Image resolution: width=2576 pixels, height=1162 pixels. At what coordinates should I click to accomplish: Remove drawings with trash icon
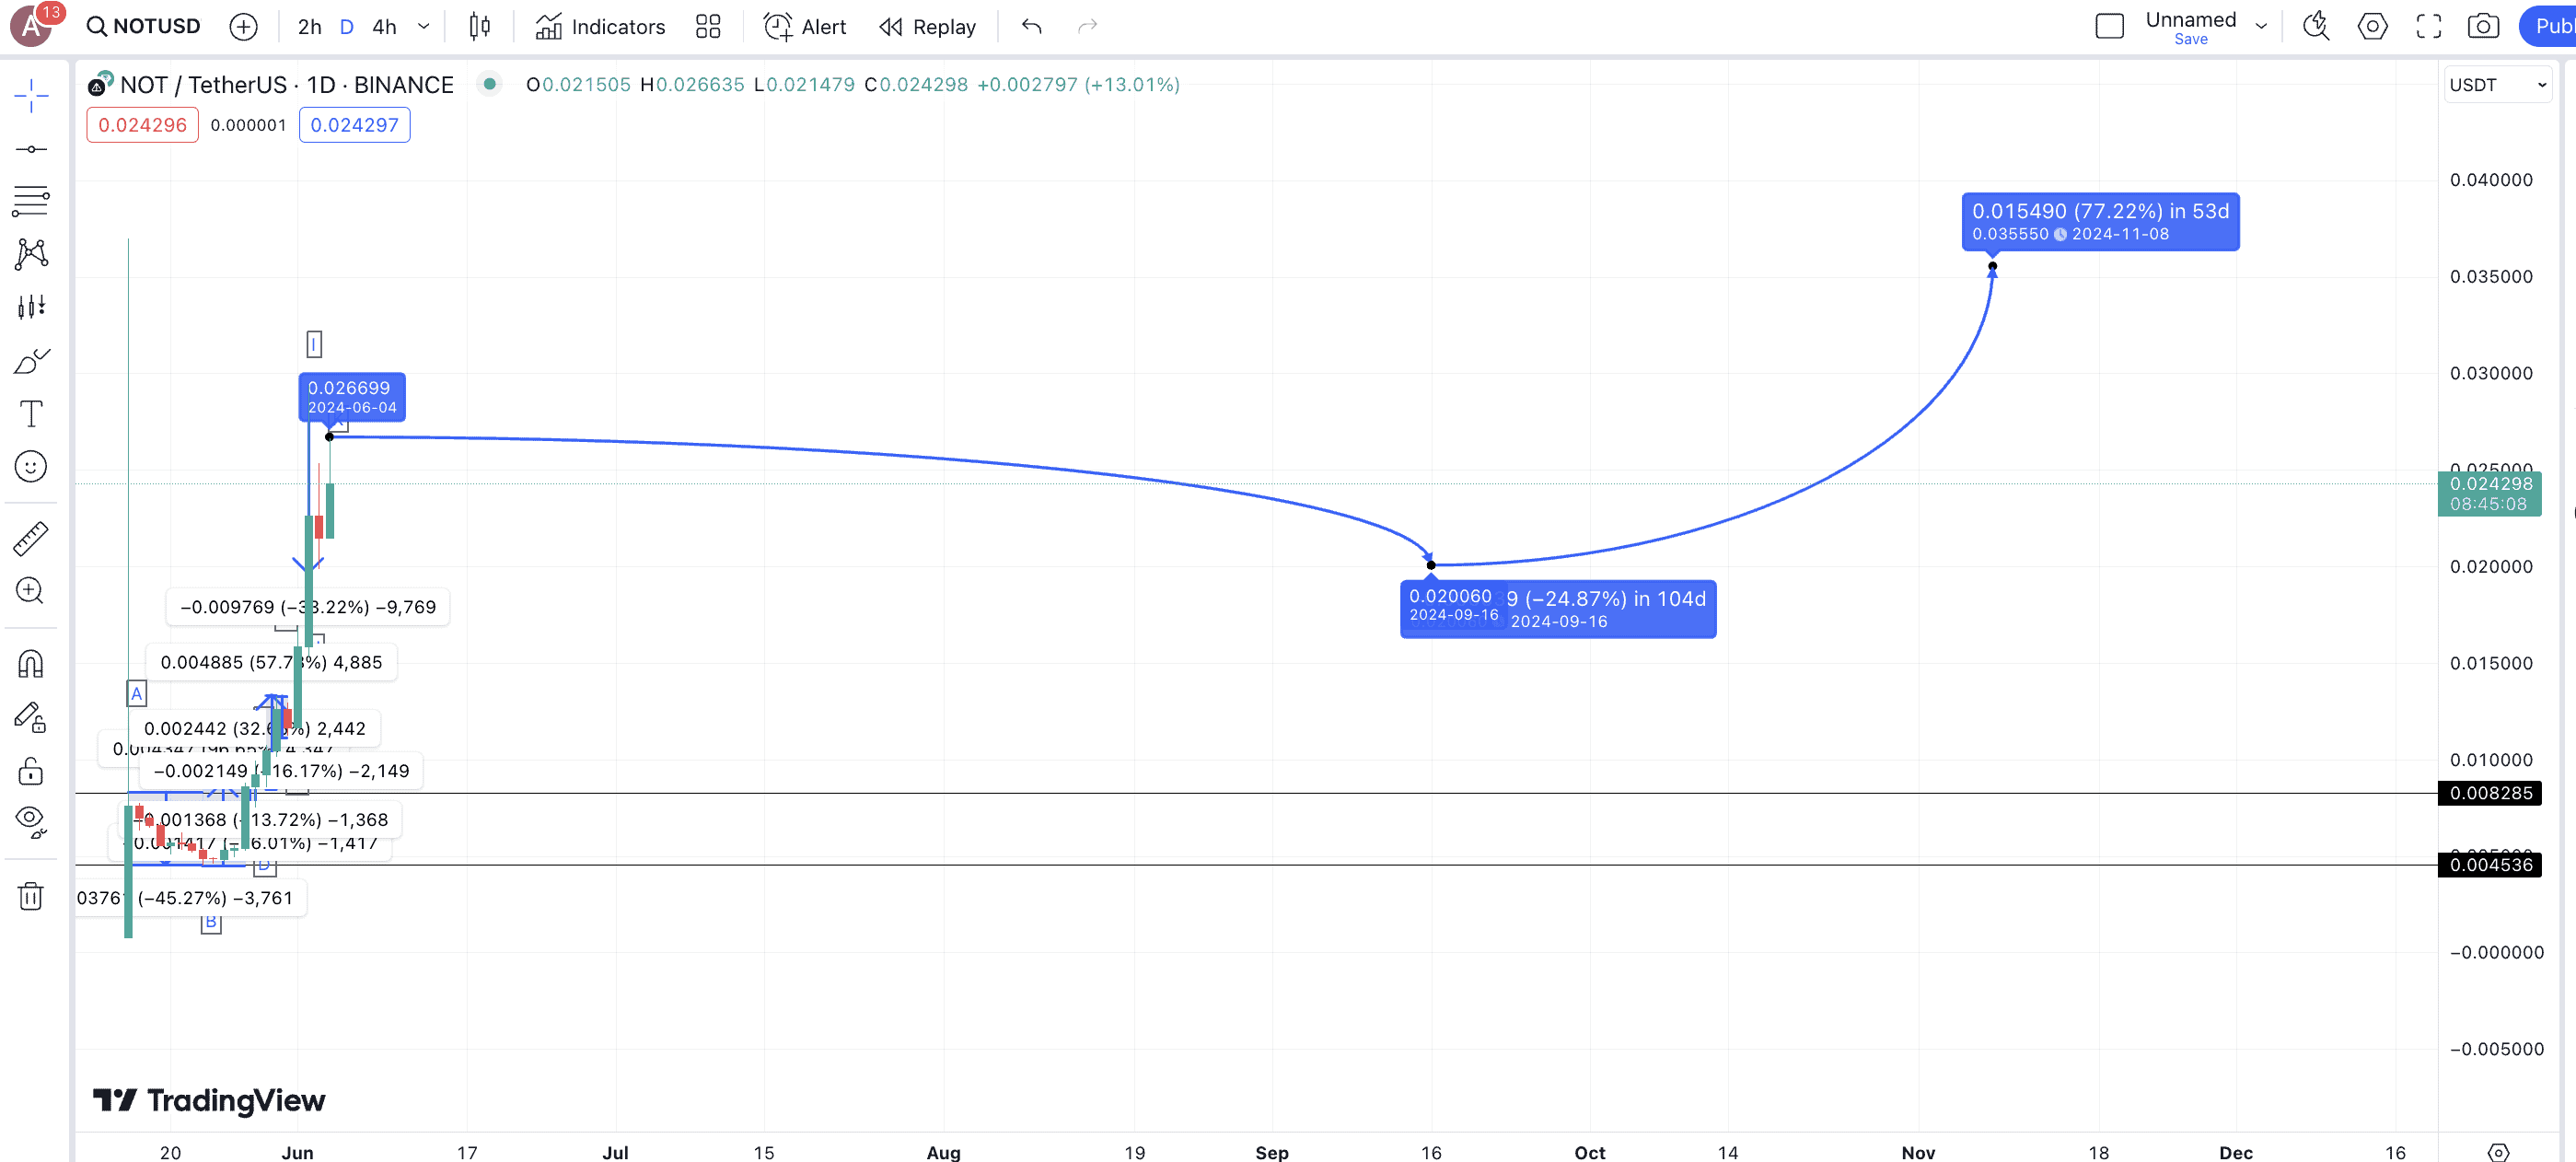31,896
